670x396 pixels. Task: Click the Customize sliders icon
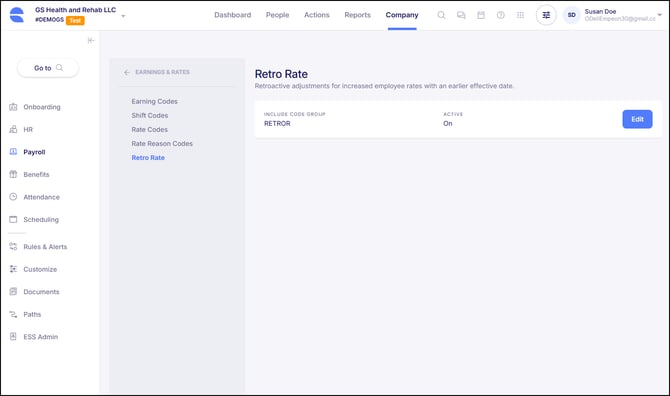pos(13,269)
